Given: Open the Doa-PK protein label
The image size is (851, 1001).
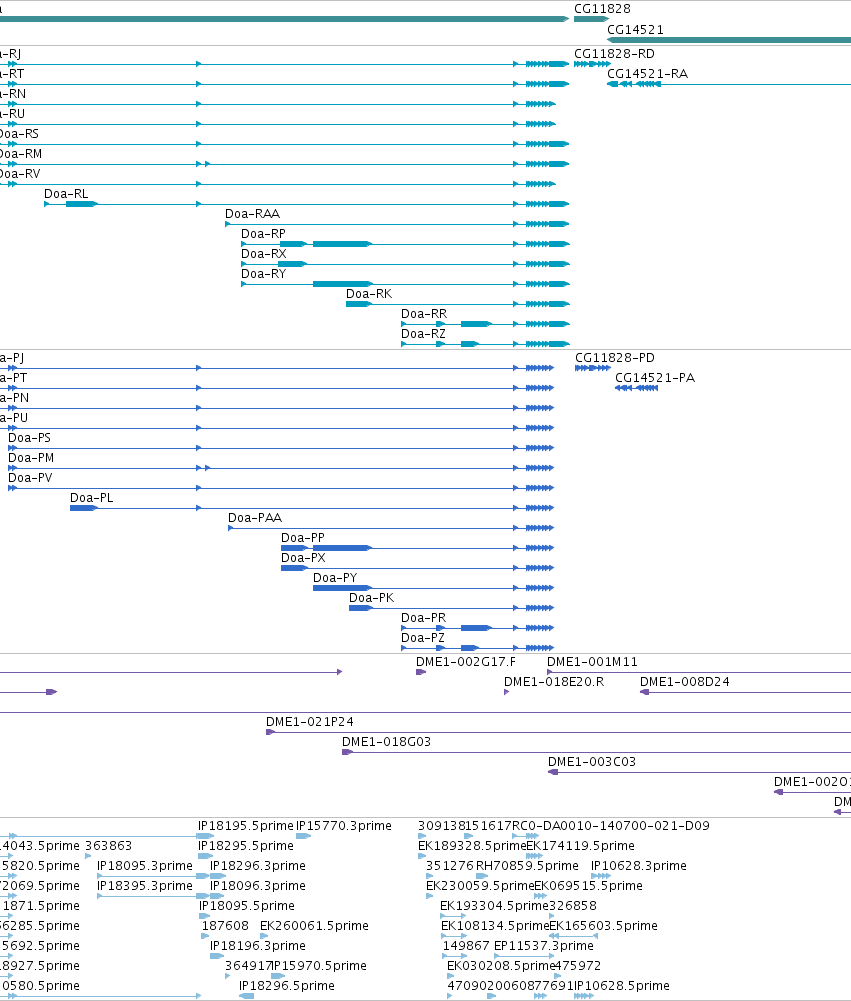Looking at the screenshot, I should pyautogui.click(x=372, y=598).
